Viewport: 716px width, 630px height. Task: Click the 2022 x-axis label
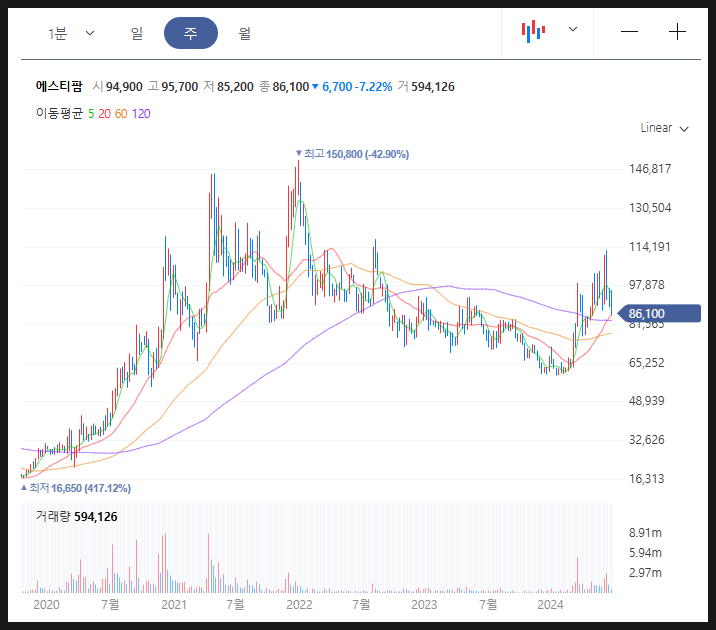pyautogui.click(x=299, y=605)
